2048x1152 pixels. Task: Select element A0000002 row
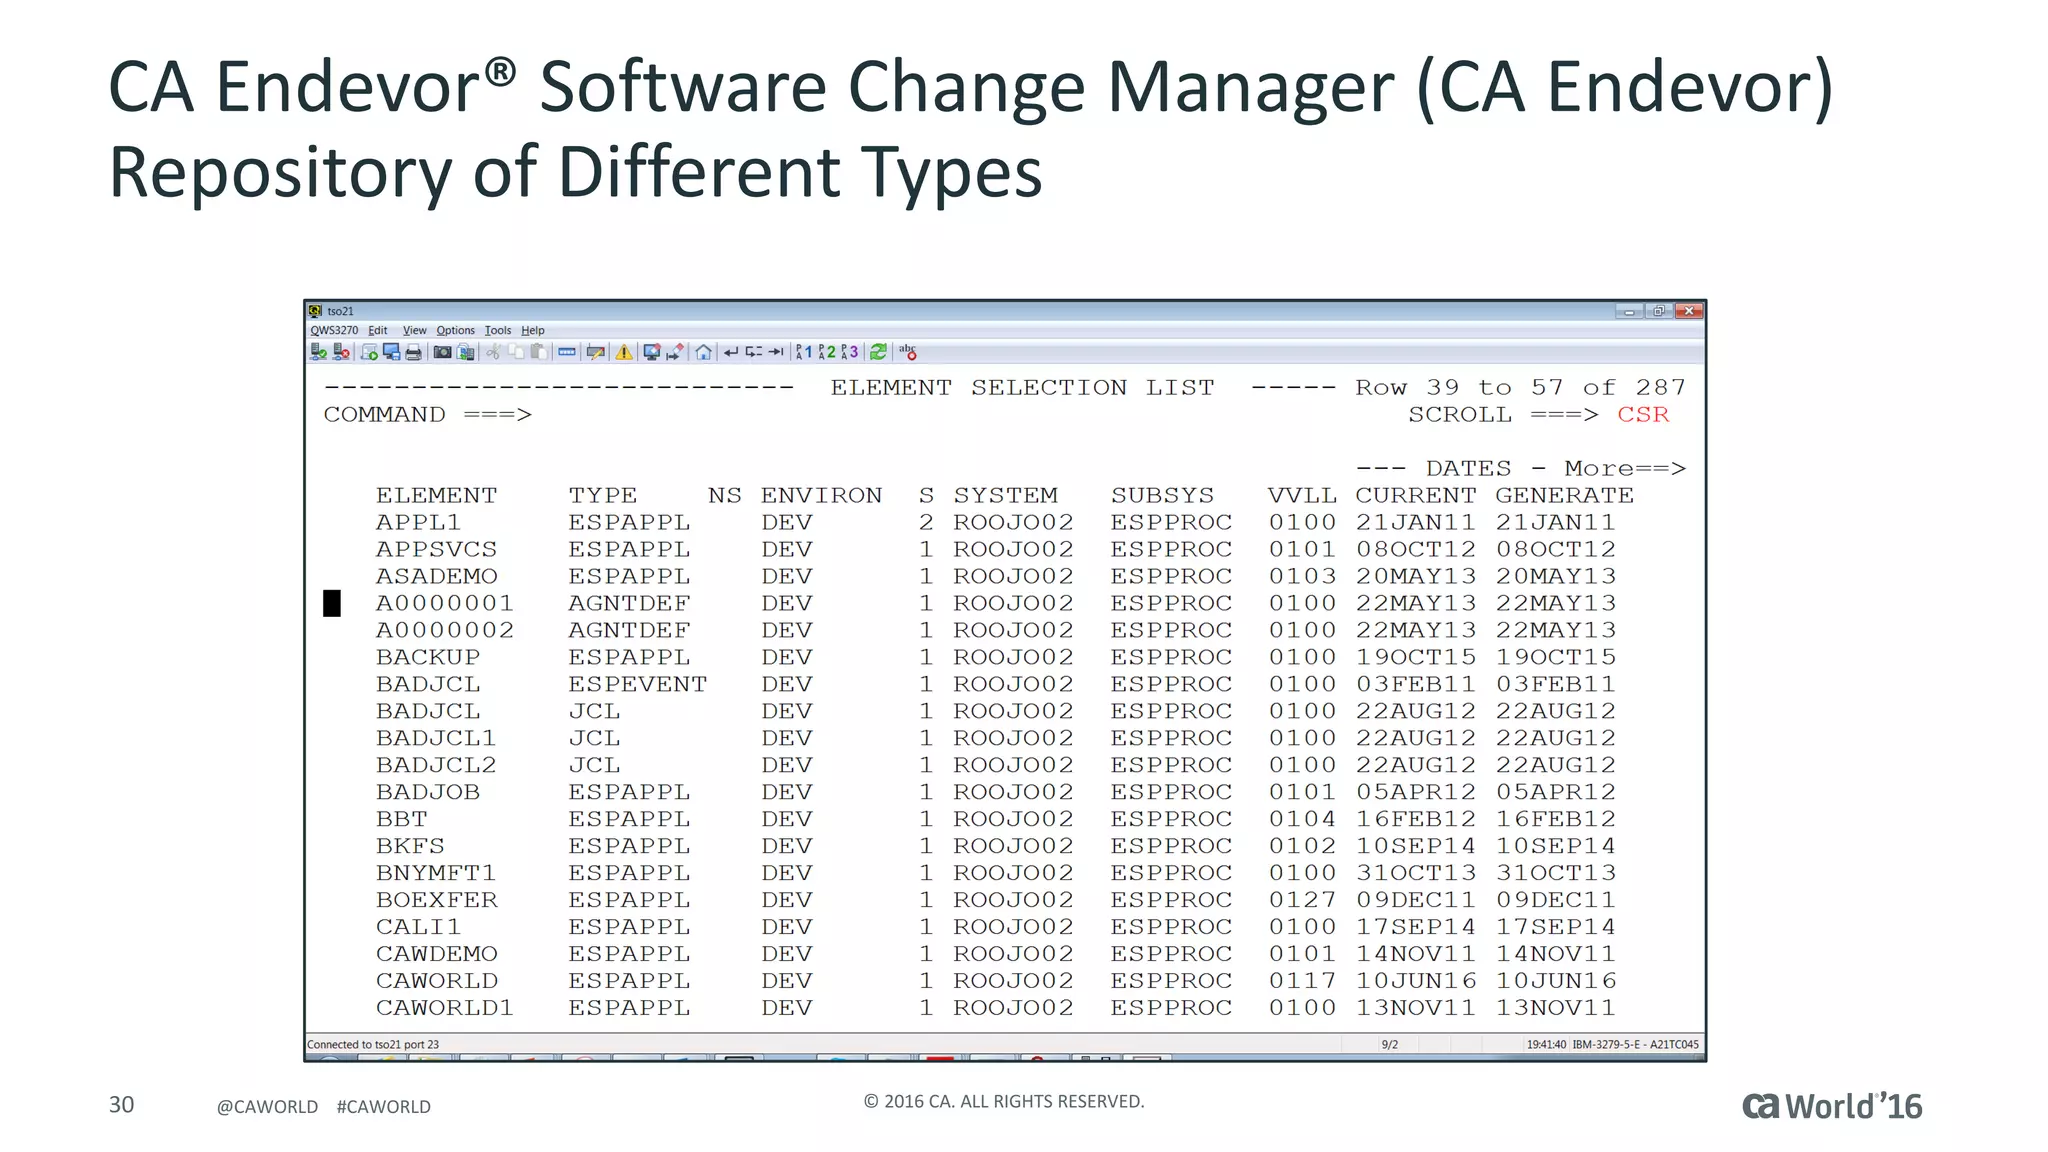[995, 631]
